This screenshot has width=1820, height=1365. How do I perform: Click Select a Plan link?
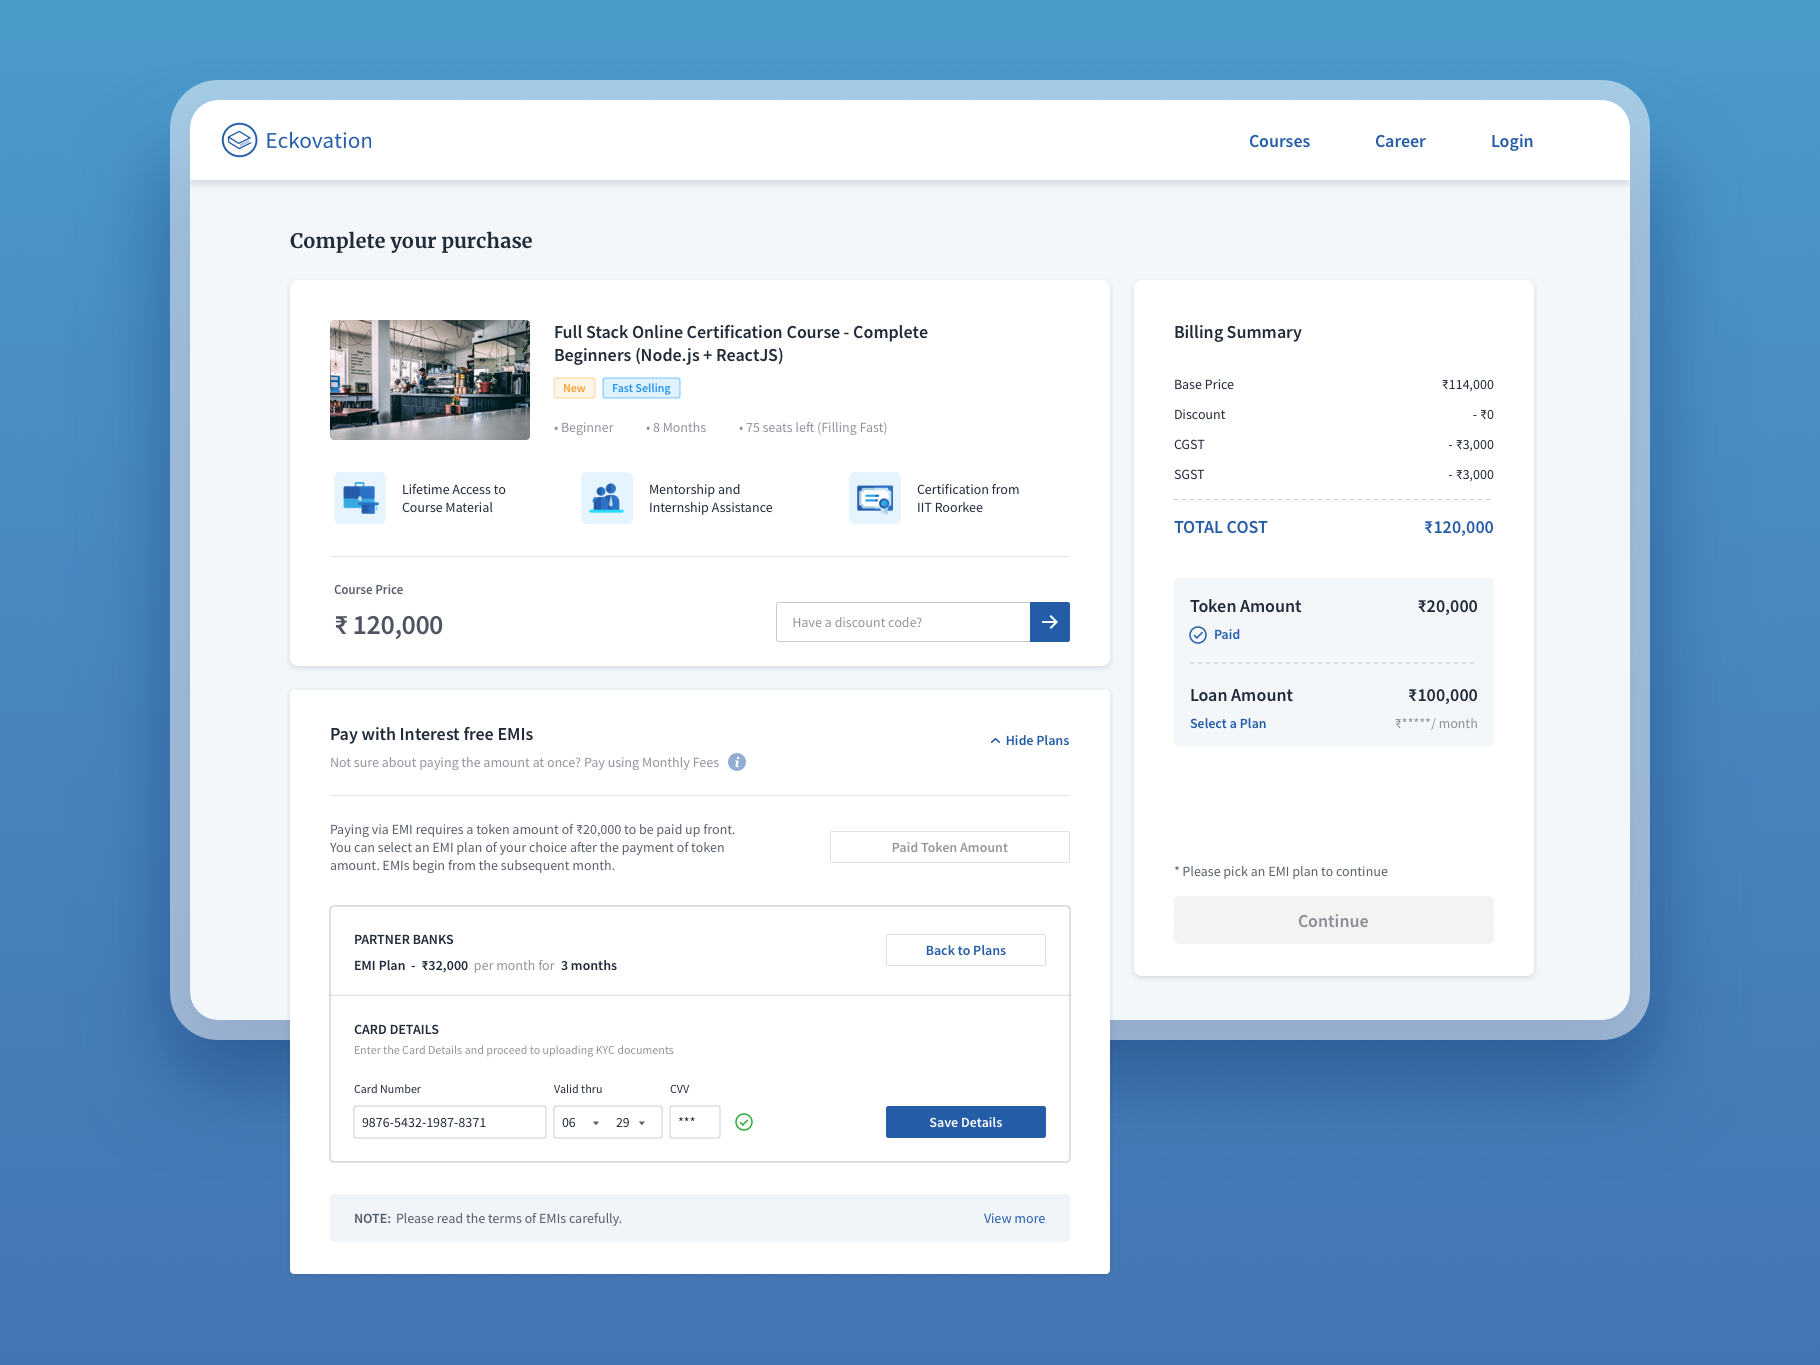click(1228, 723)
